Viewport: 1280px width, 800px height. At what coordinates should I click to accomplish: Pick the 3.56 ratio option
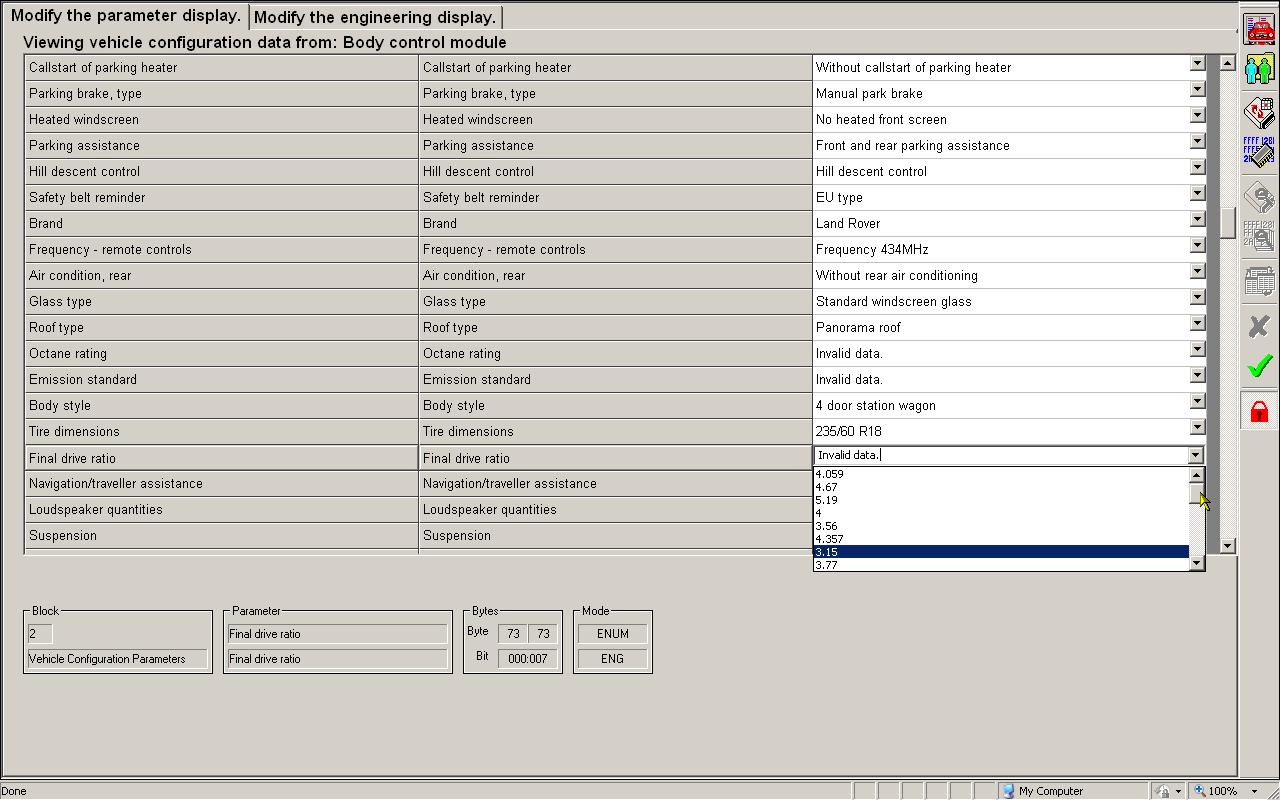pyautogui.click(x=1001, y=526)
